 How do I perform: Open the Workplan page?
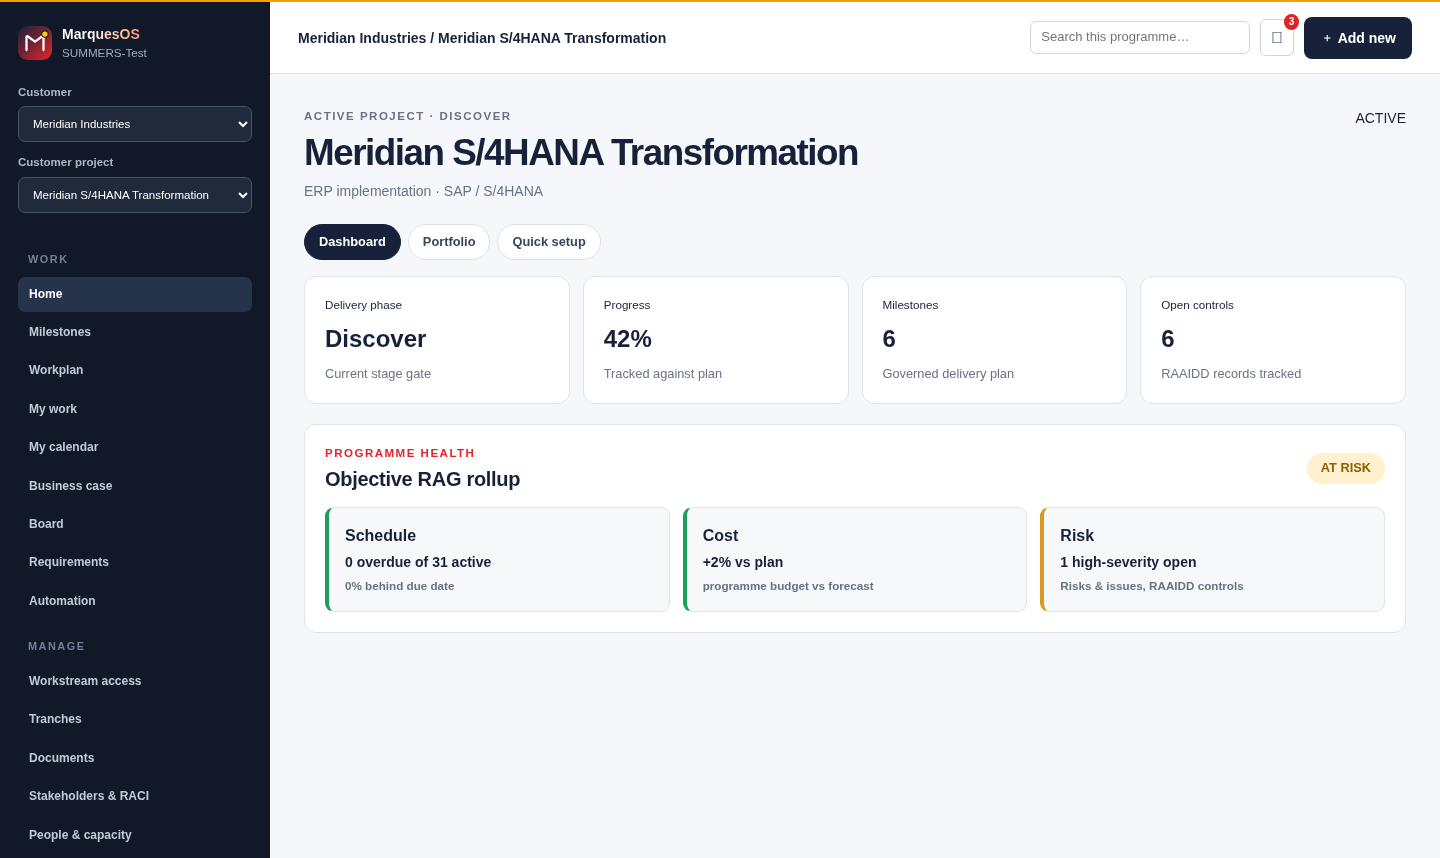tap(135, 370)
